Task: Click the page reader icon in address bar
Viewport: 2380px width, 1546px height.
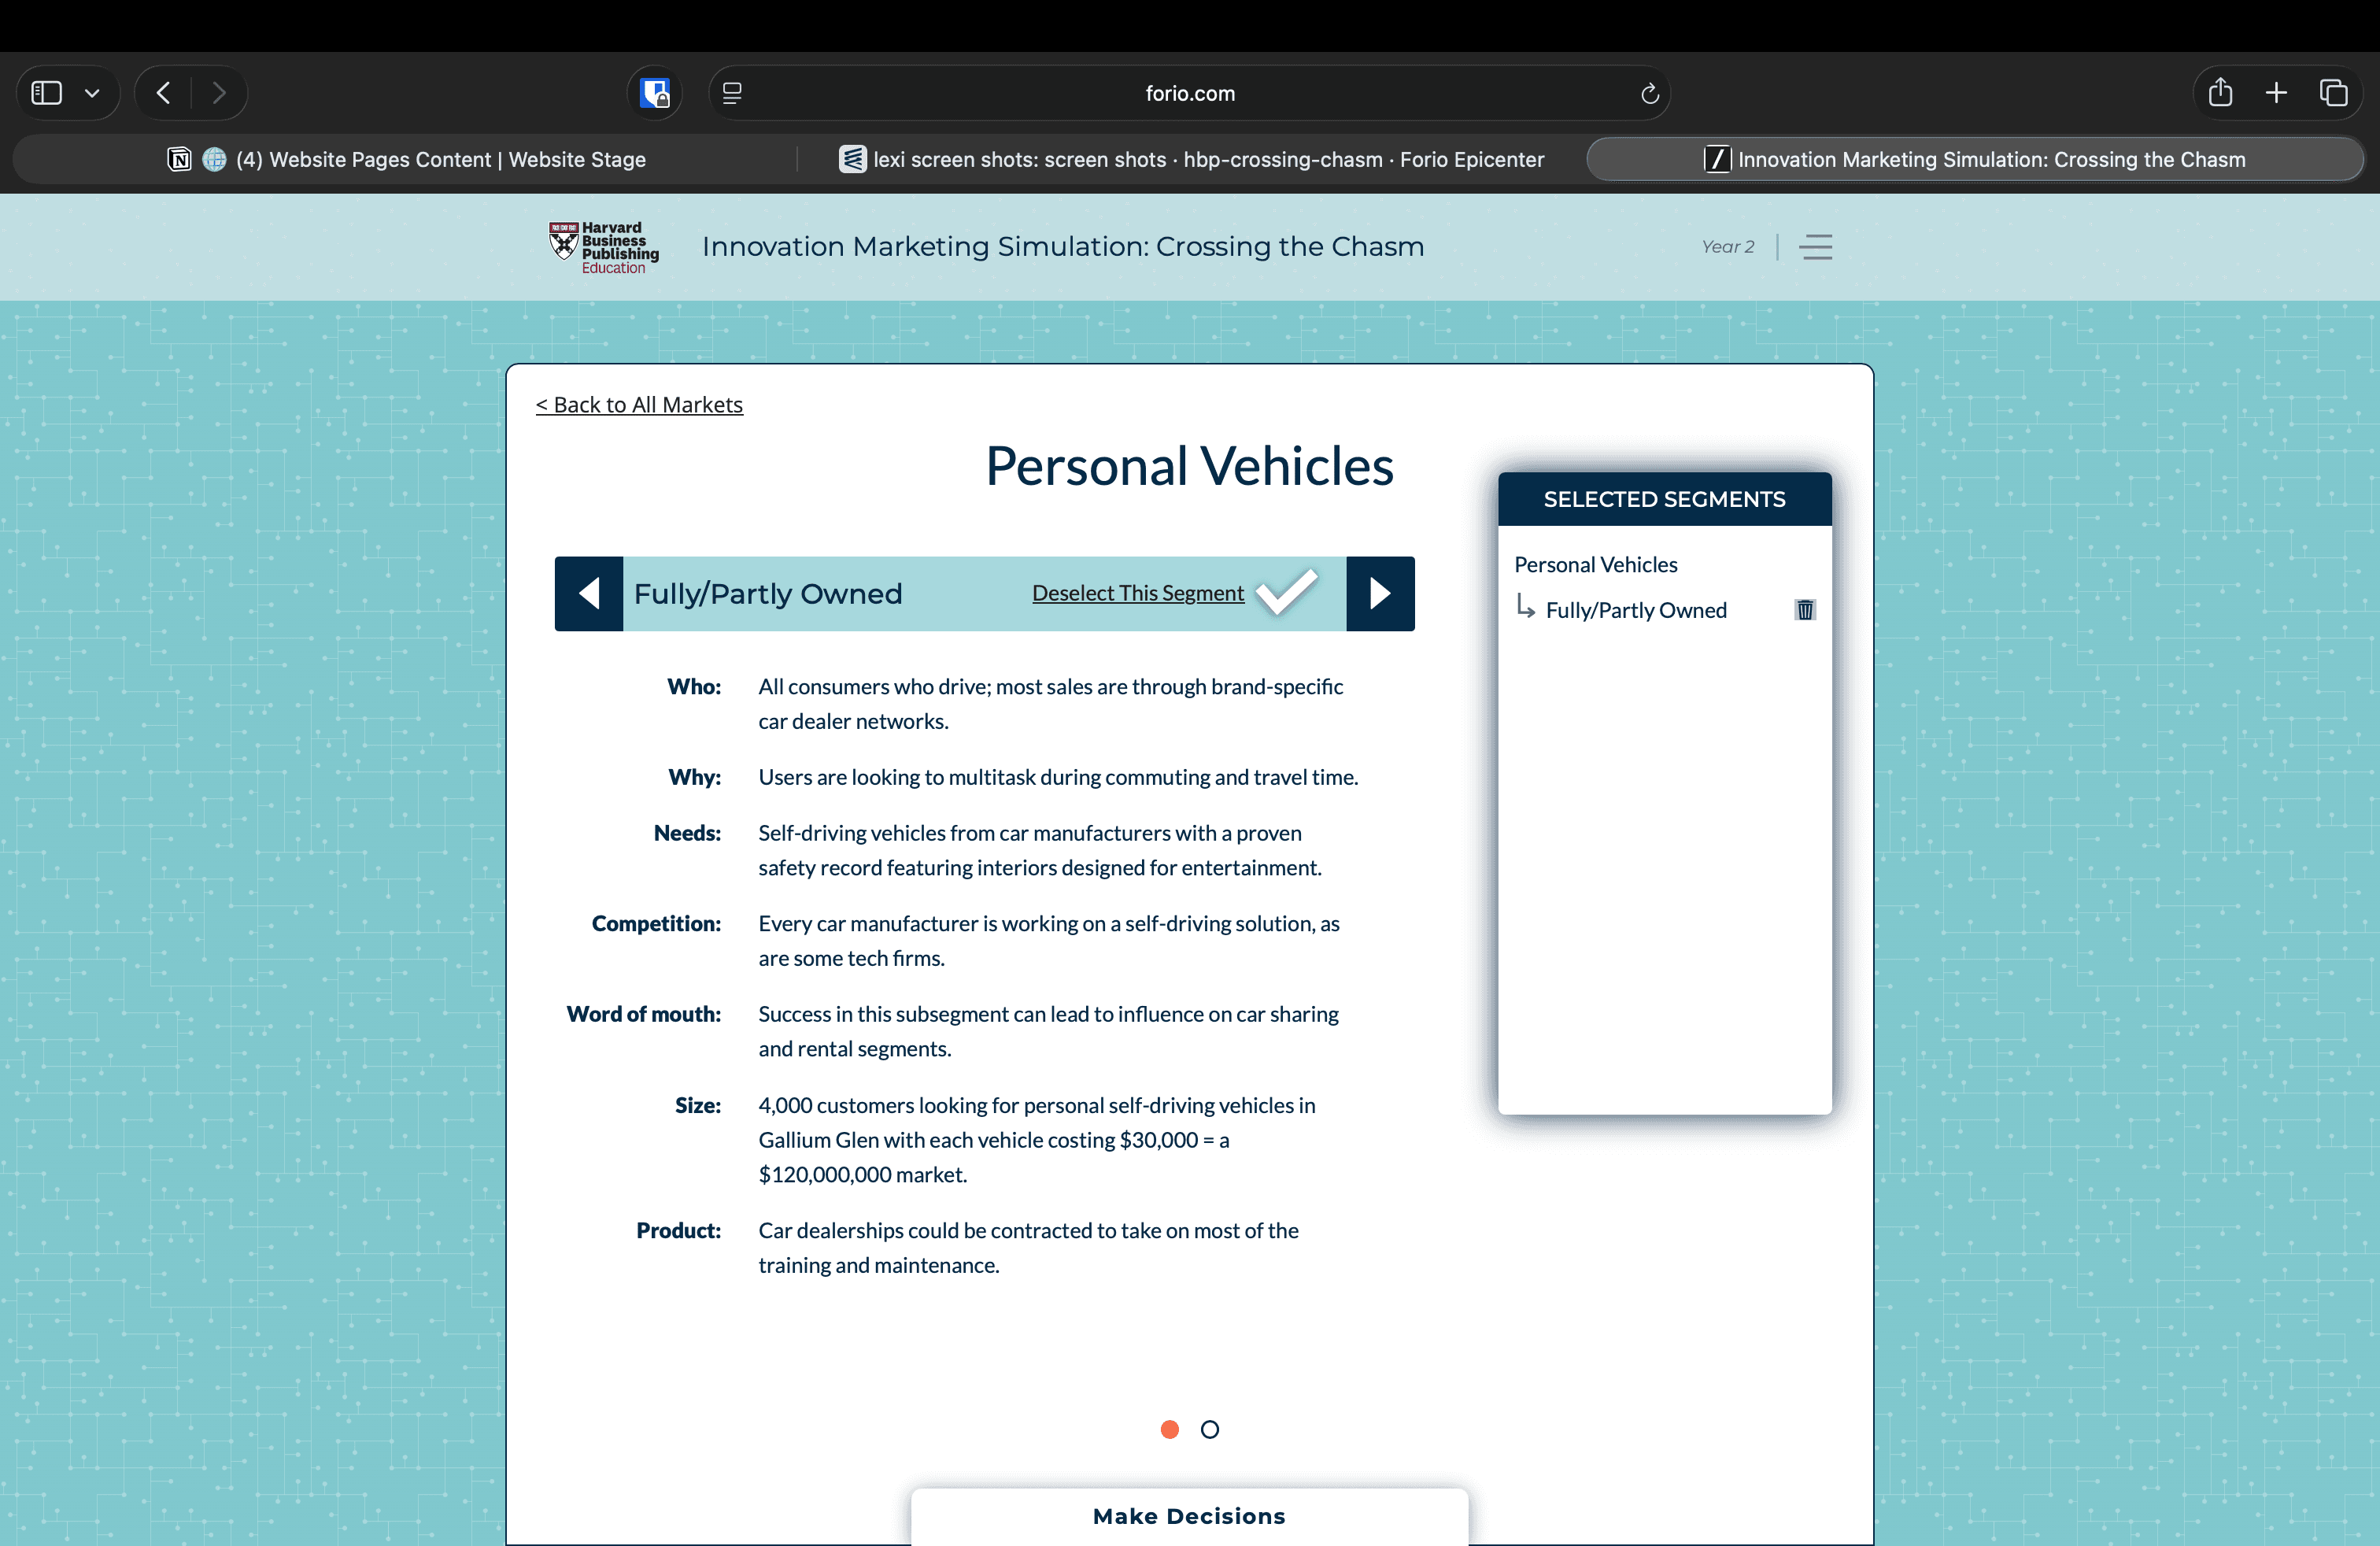Action: point(732,93)
